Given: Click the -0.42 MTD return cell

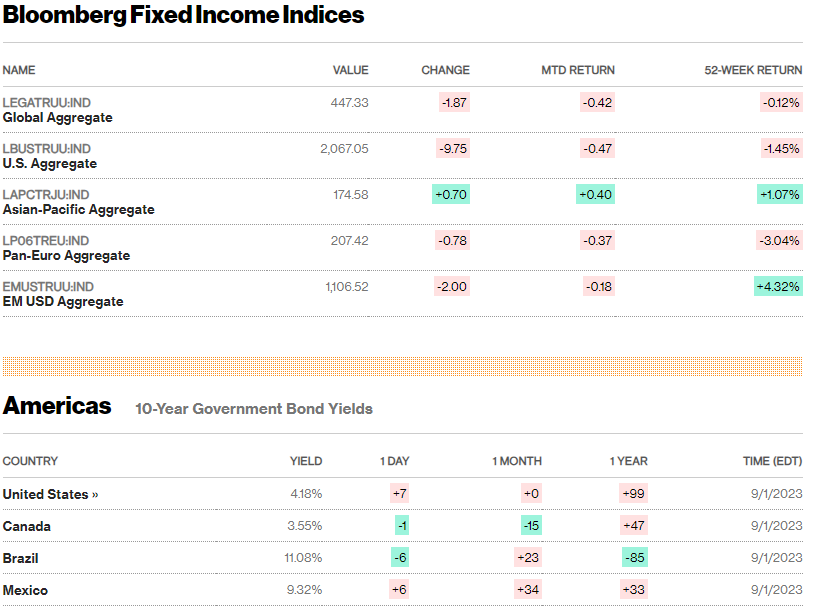Looking at the screenshot, I should (597, 103).
